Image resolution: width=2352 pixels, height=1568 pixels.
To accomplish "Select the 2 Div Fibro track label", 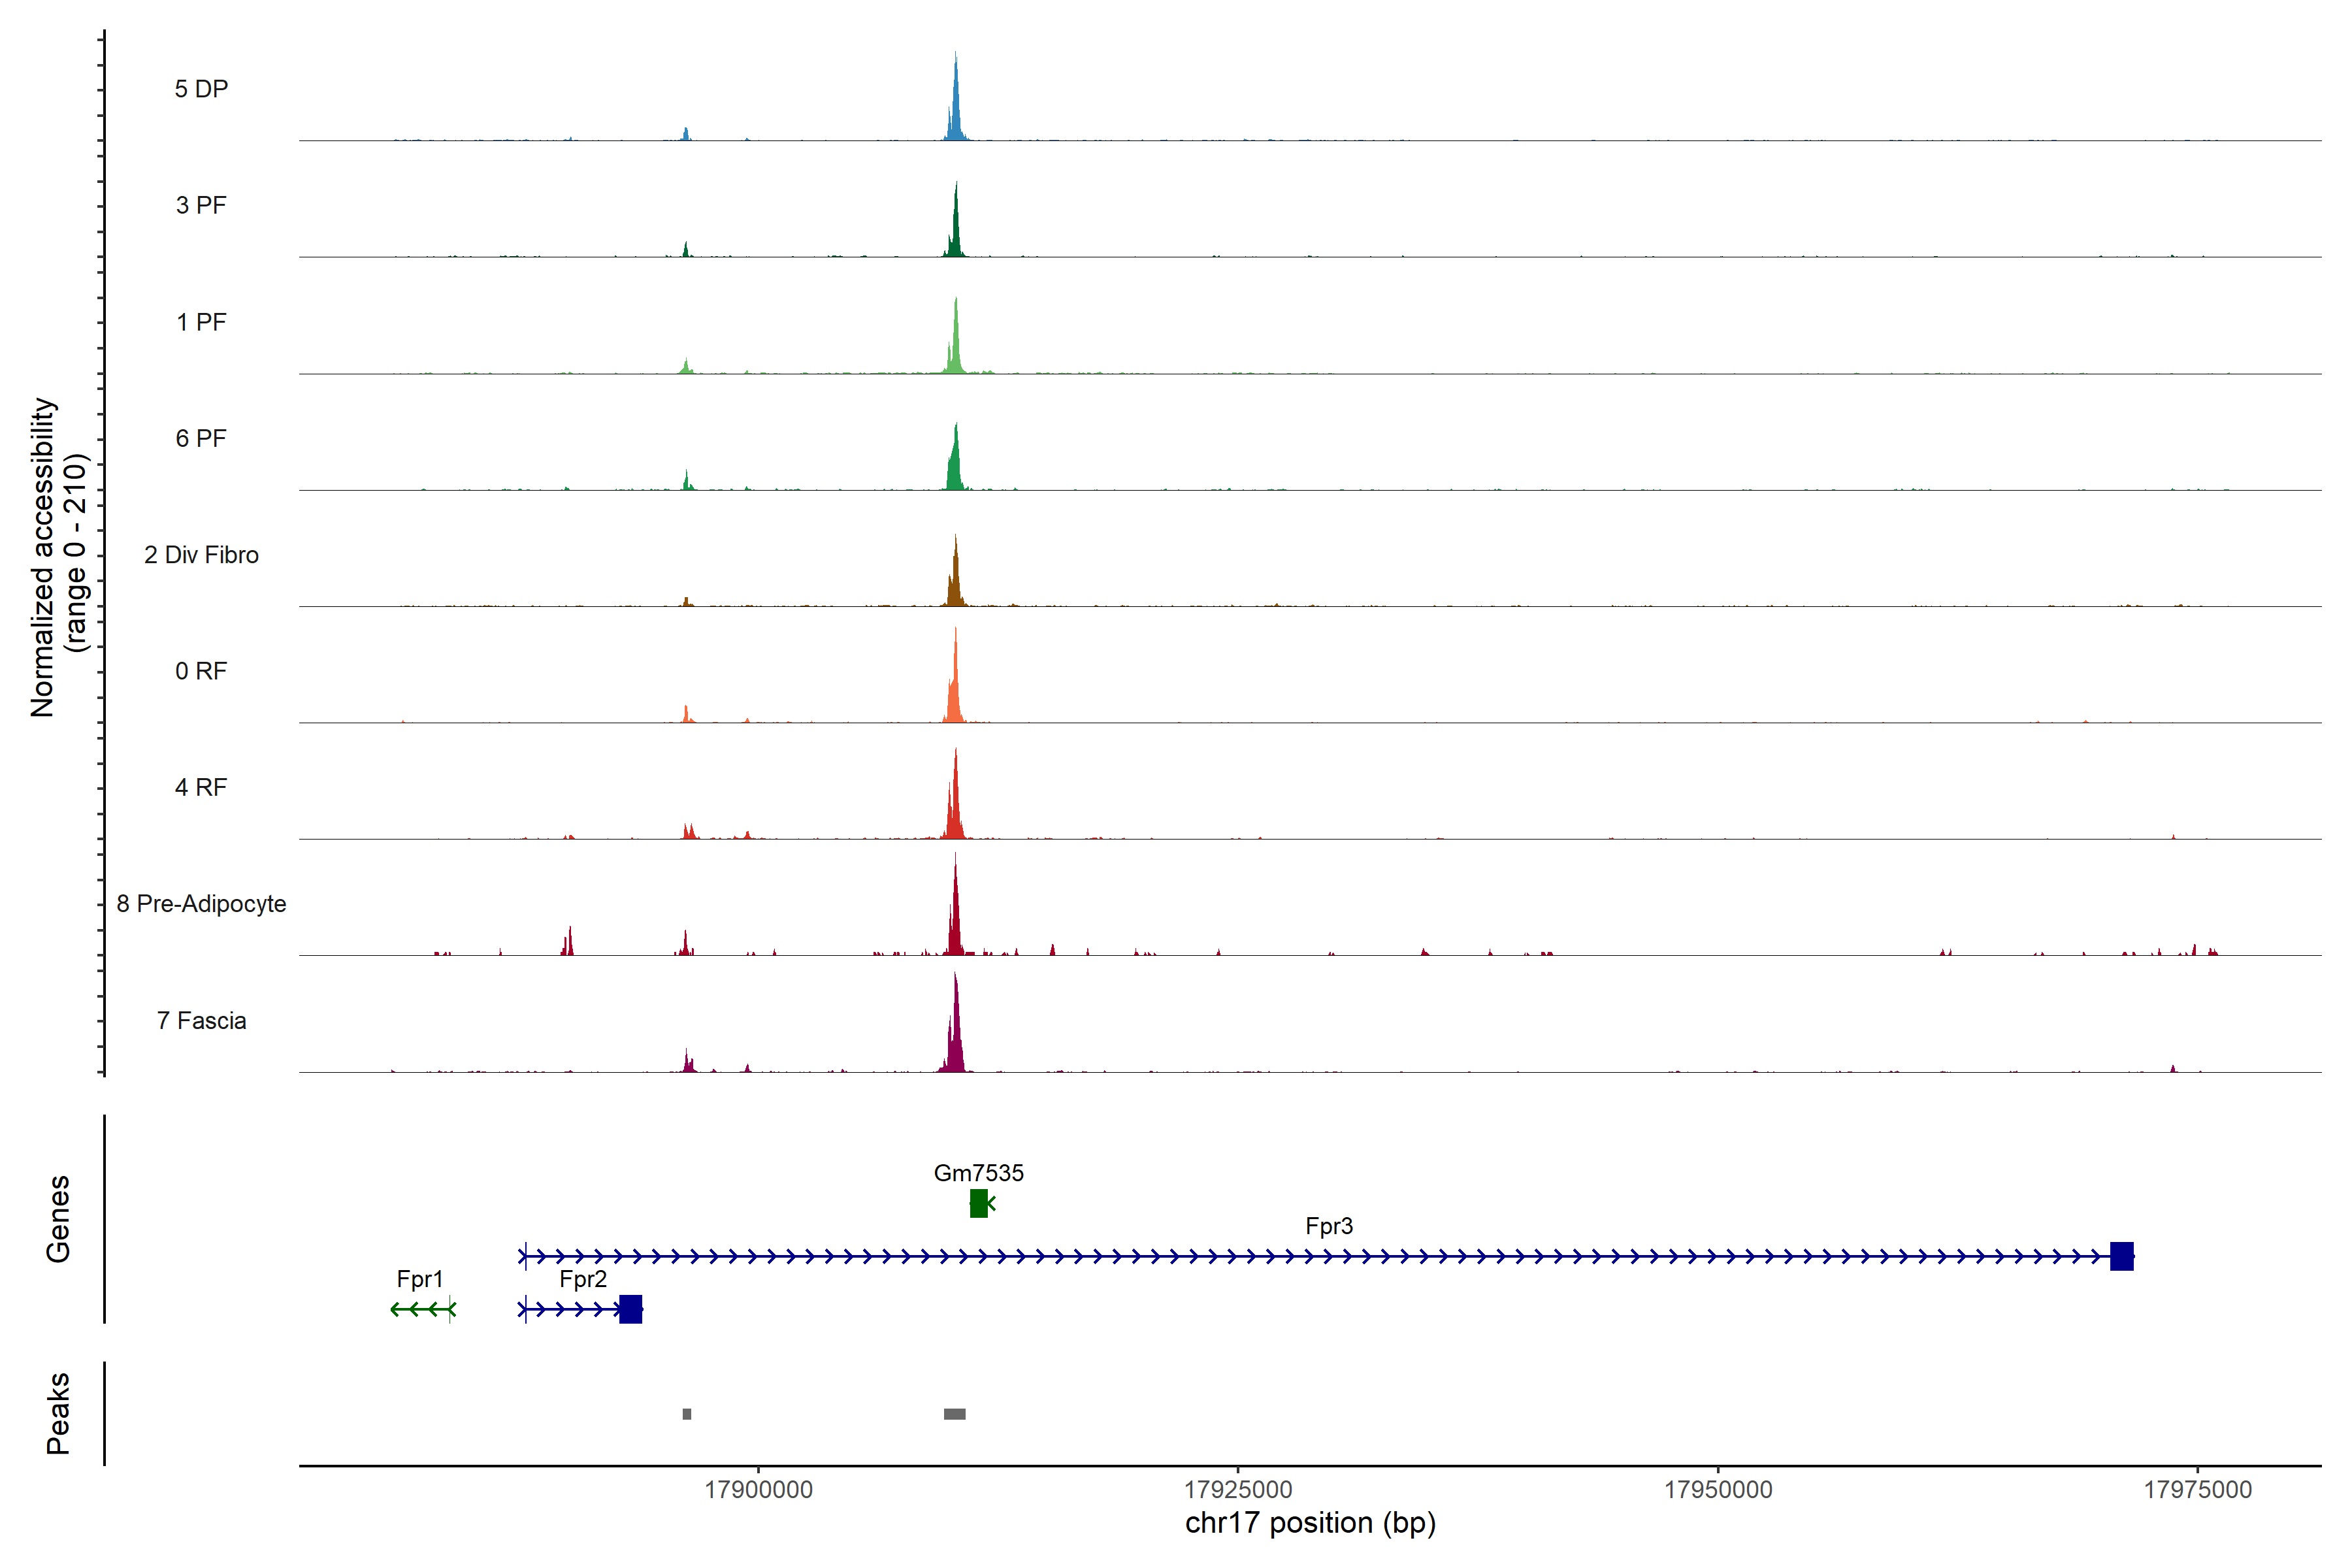I will tap(201, 555).
